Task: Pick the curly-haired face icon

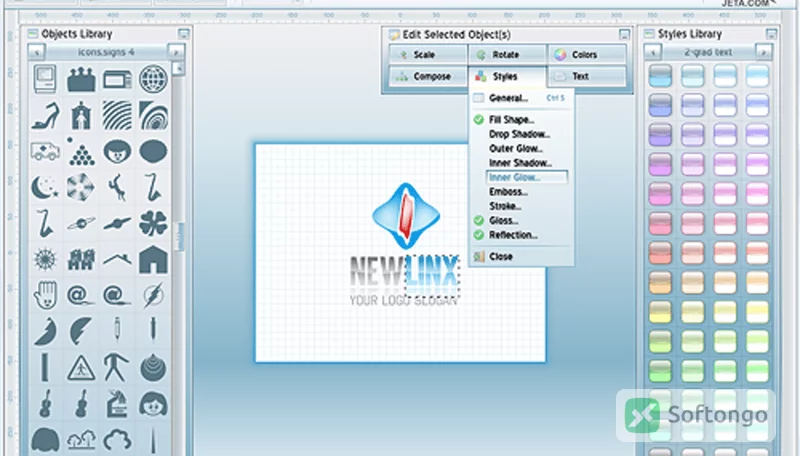Action: point(117,151)
